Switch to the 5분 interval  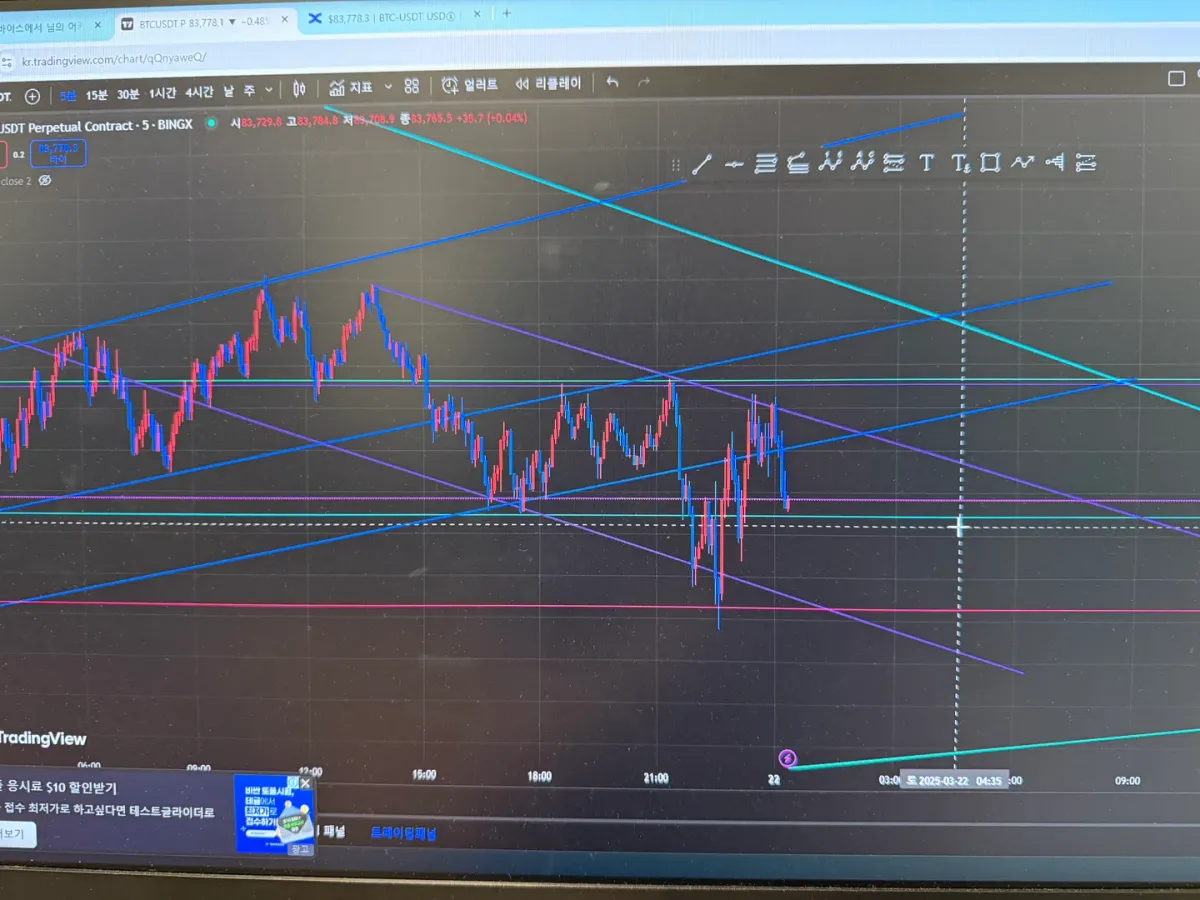point(66,95)
